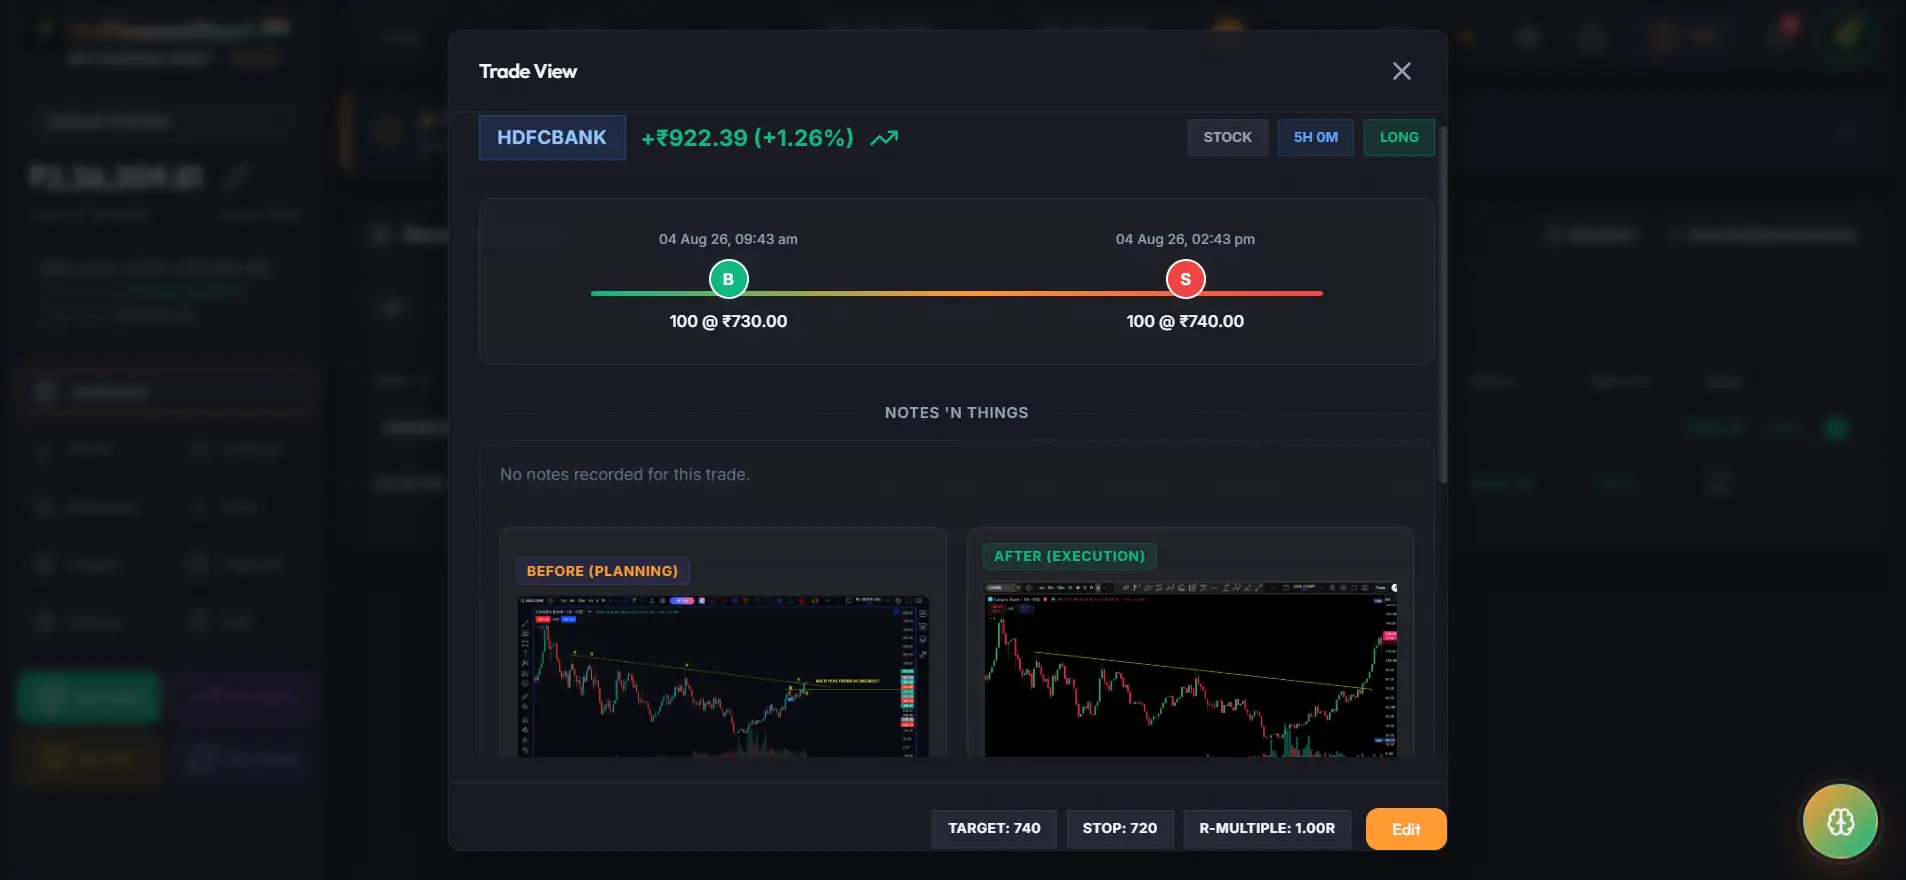Open the brain AI assistant icon

[1840, 821]
